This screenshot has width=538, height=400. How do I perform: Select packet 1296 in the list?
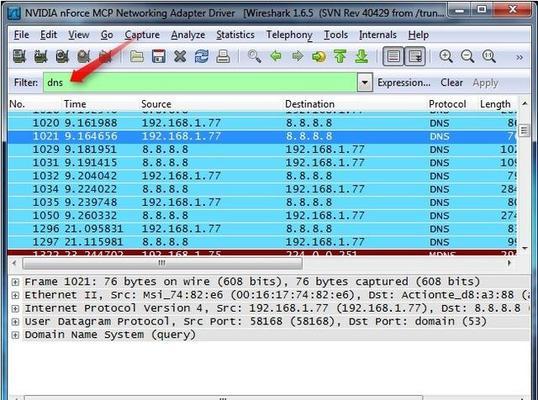[x=262, y=228]
